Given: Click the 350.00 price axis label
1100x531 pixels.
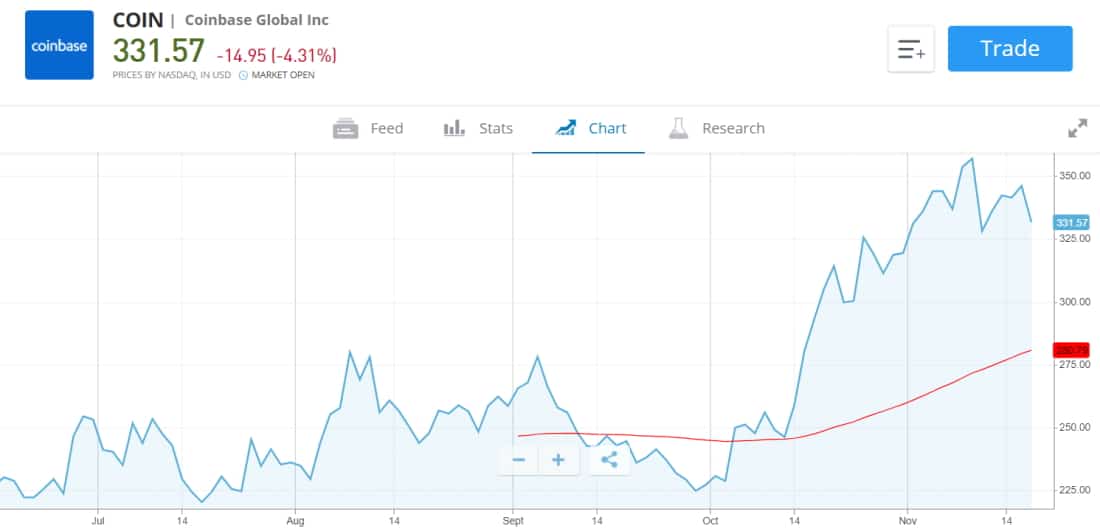Looking at the screenshot, I should click(x=1075, y=175).
